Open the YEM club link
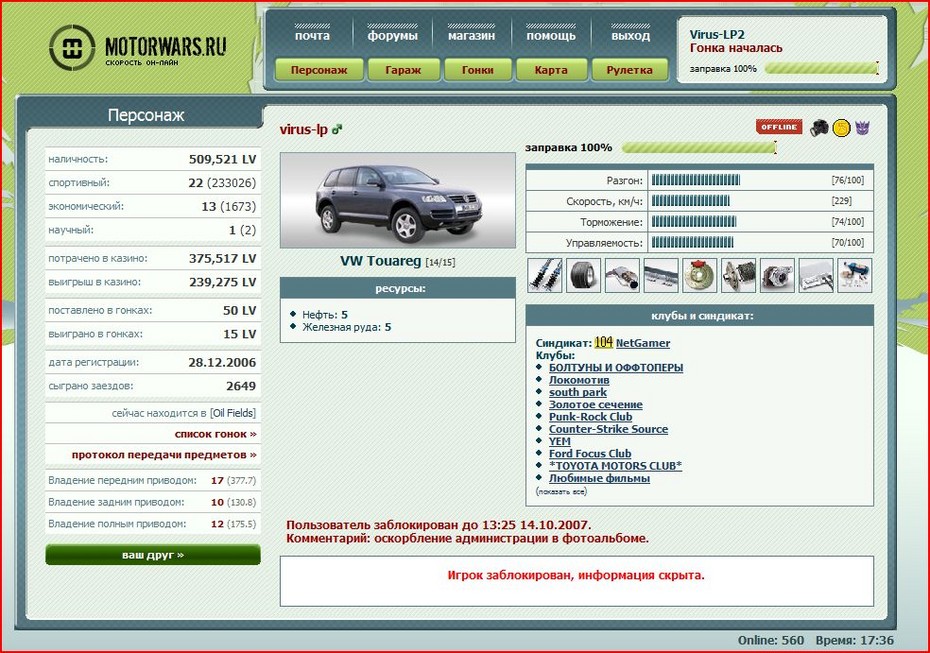 pyautogui.click(x=559, y=441)
